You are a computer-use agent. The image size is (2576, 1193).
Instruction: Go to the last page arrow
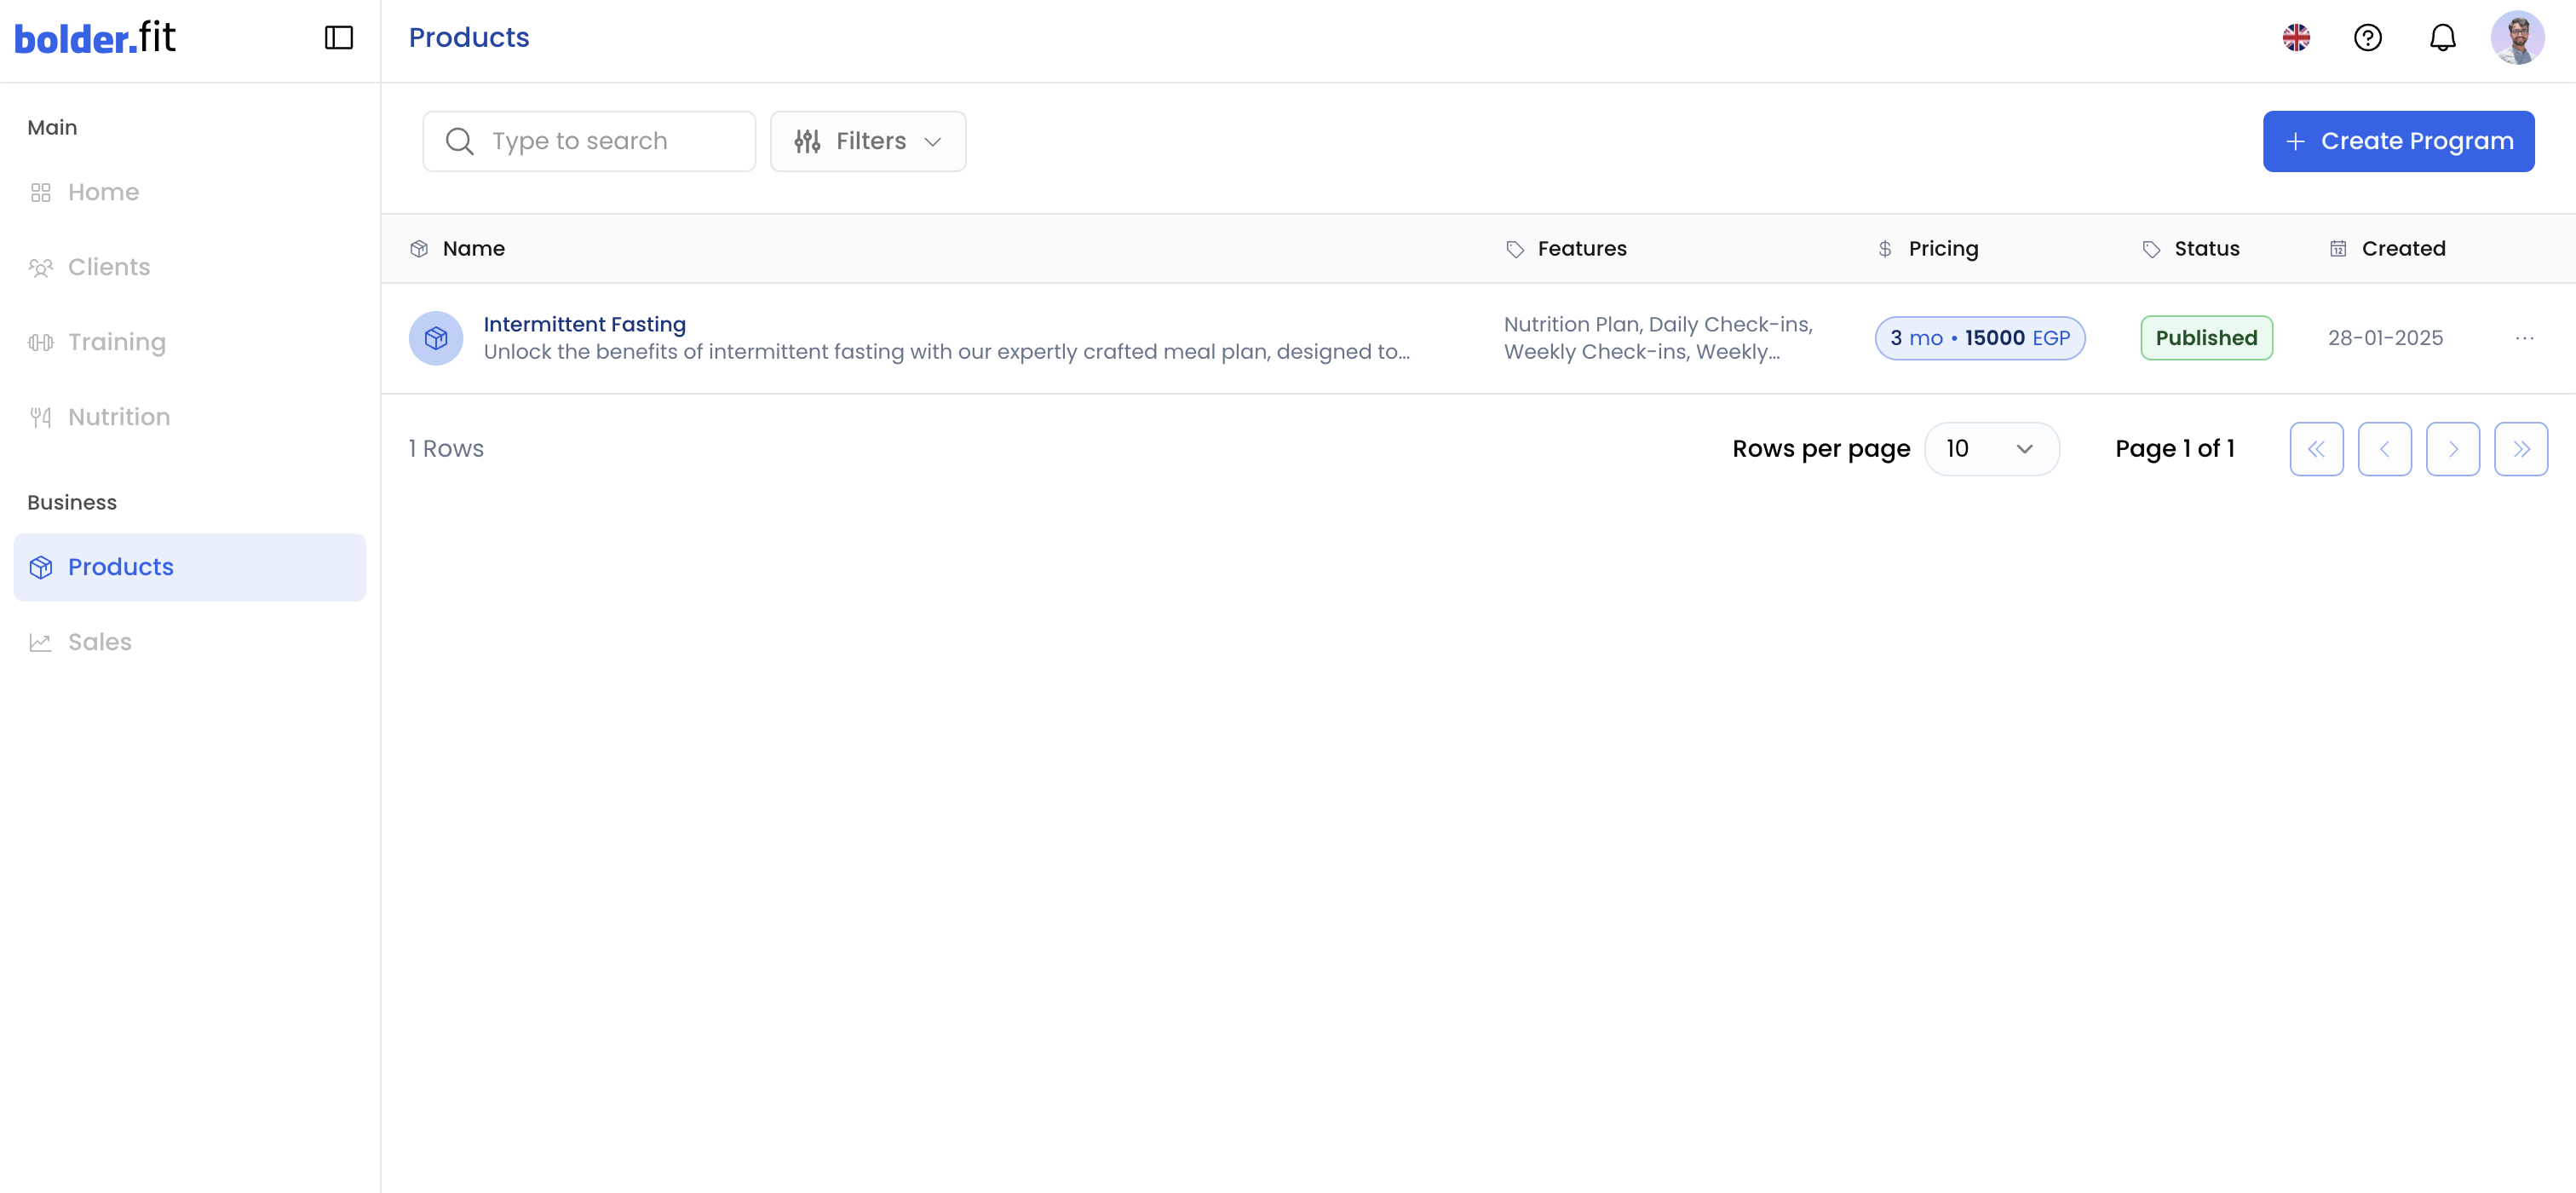(2520, 449)
